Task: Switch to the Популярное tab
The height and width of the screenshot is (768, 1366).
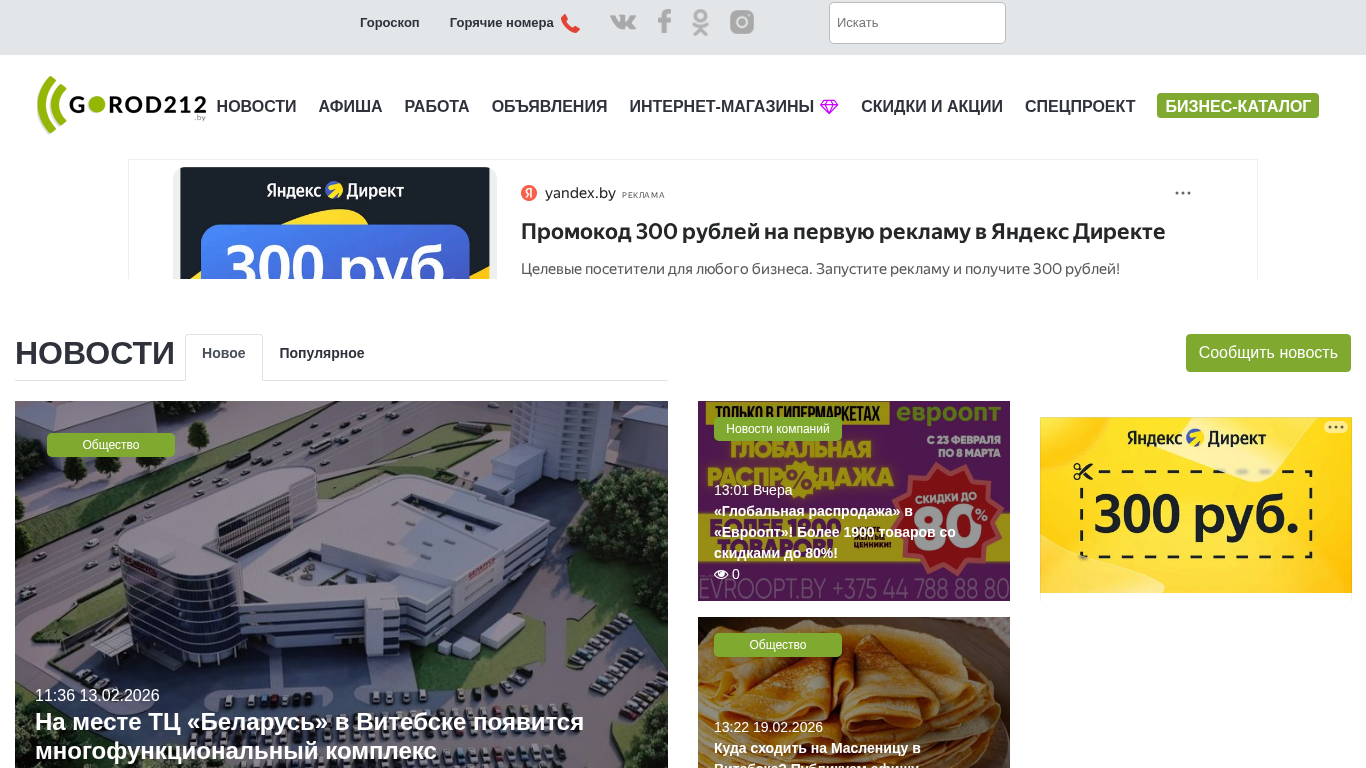Action: [322, 354]
